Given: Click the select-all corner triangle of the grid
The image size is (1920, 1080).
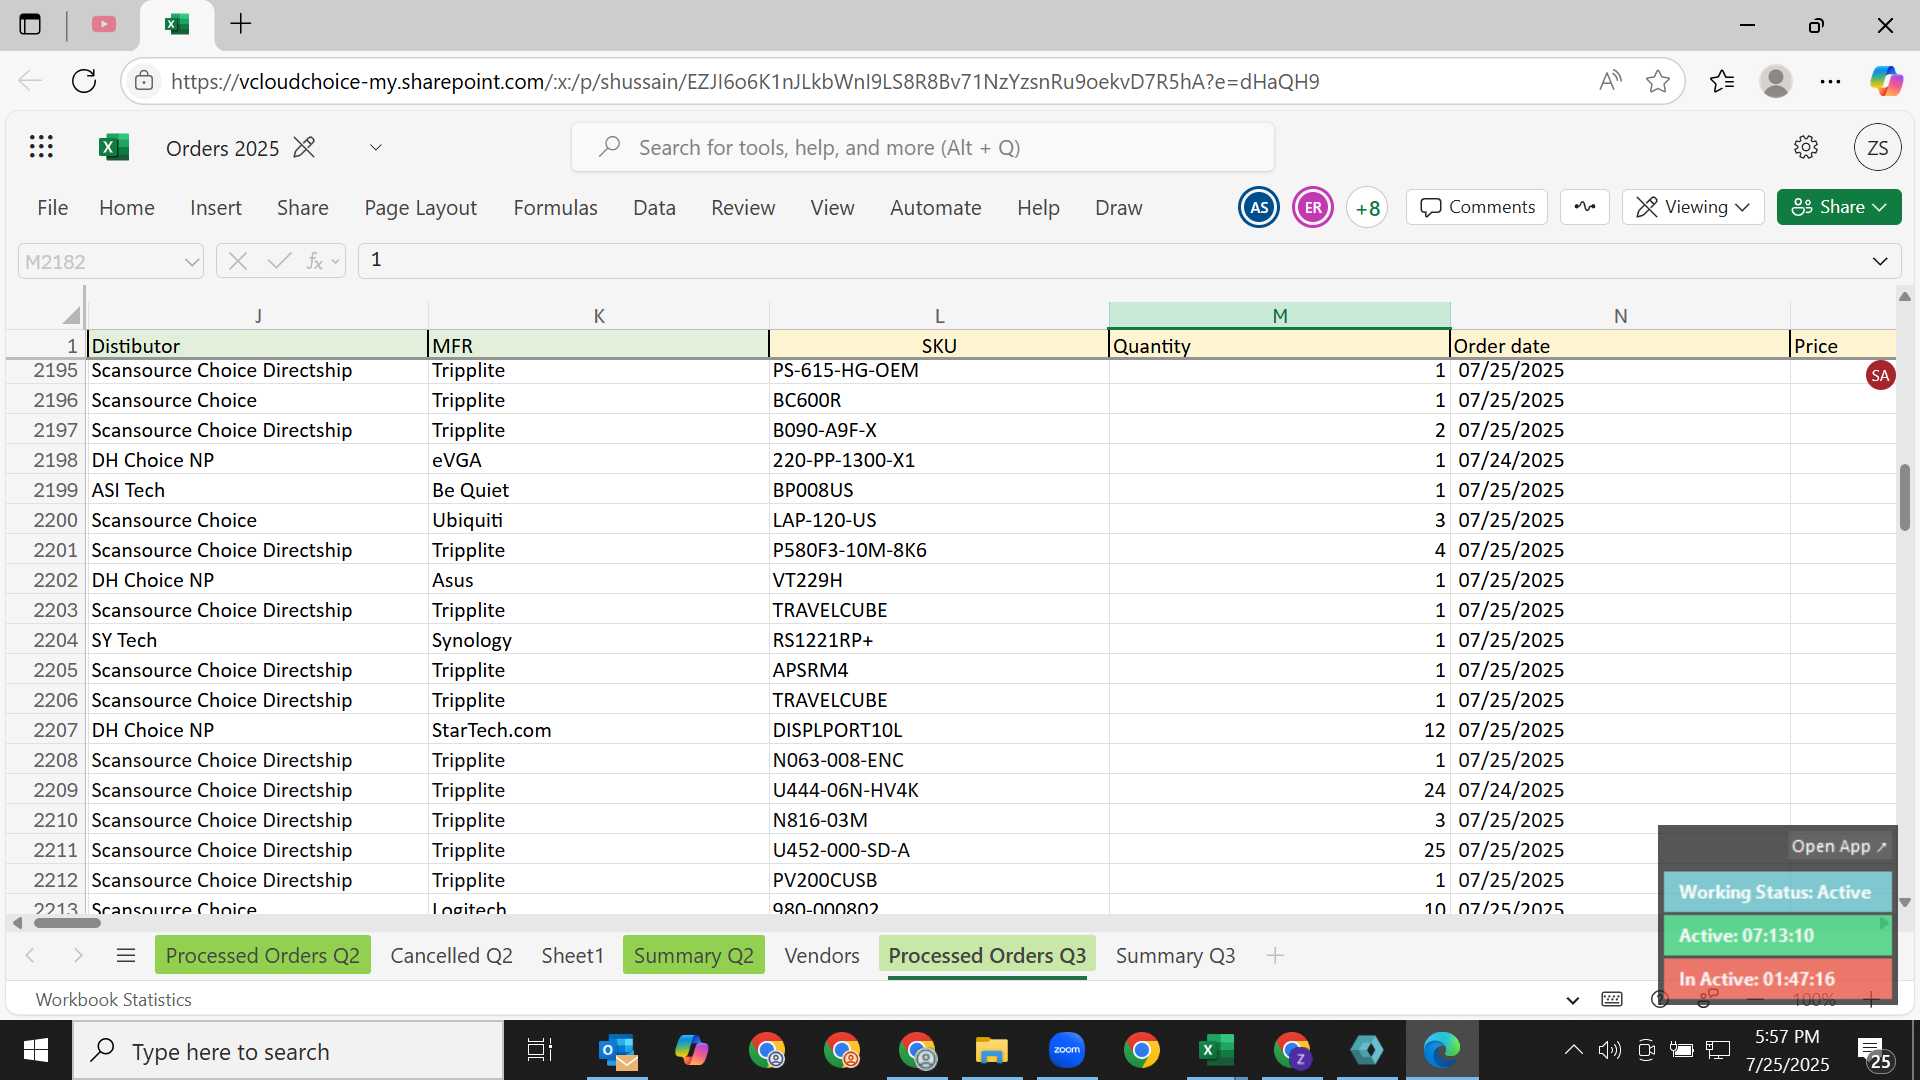Looking at the screenshot, I should (x=70, y=315).
